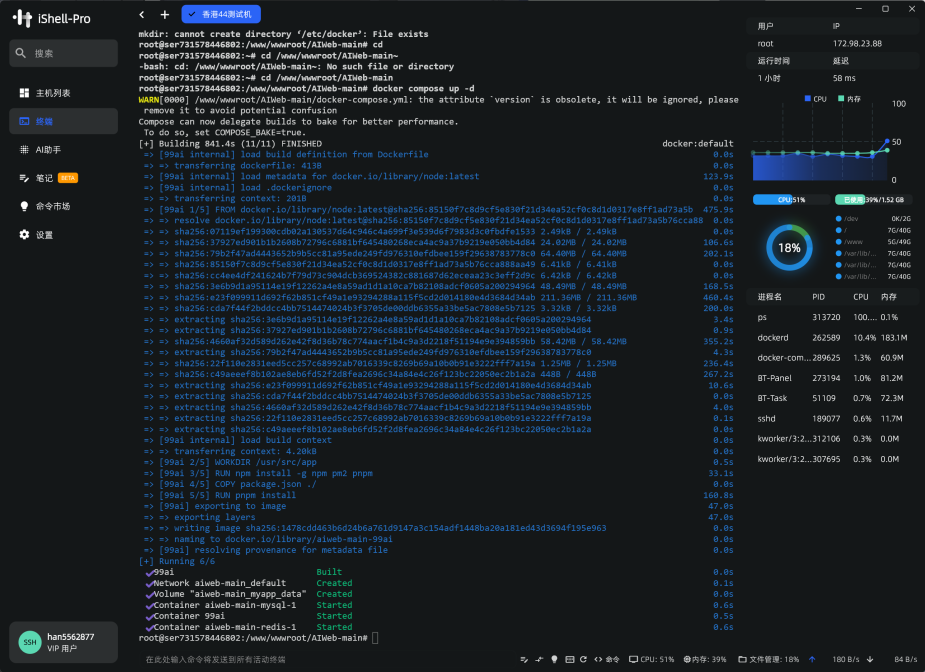
Task: Add a new terminal tab with plus
Action: (x=165, y=14)
